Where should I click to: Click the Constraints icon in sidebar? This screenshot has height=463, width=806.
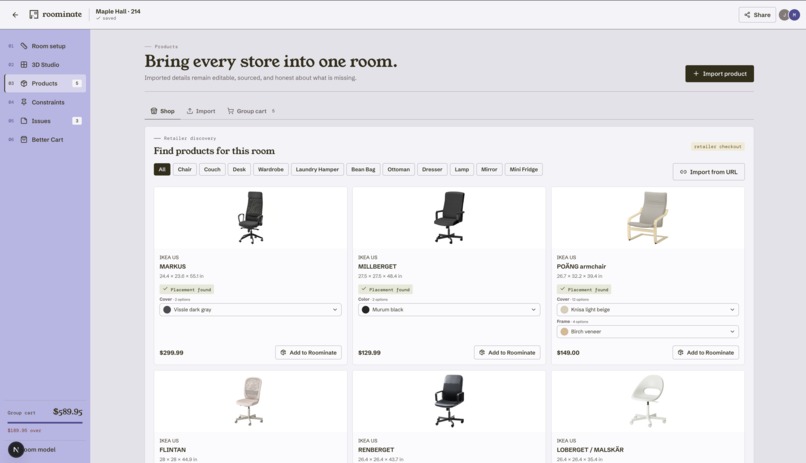(24, 102)
